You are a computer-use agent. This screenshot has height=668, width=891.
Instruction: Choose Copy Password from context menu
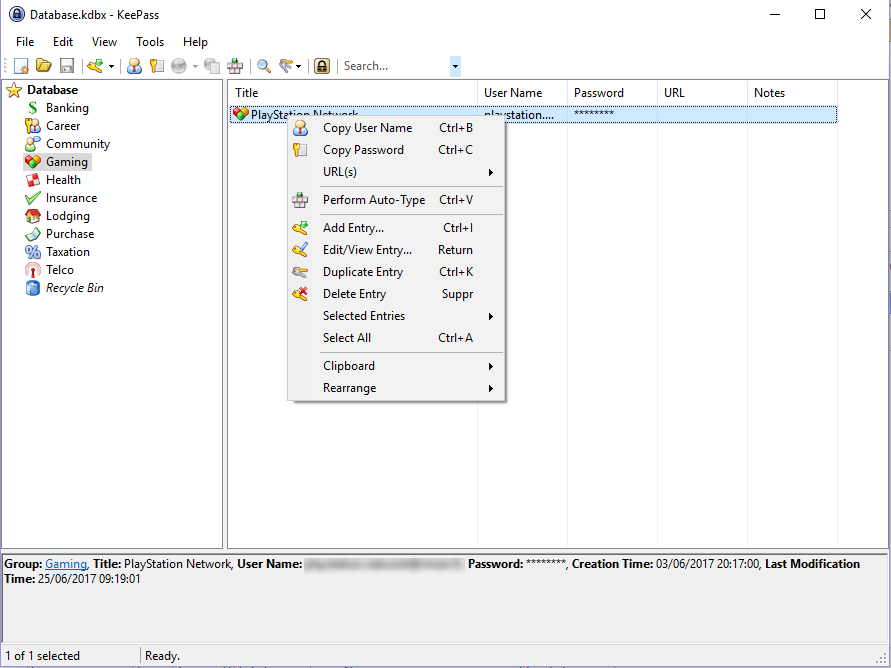coord(363,150)
